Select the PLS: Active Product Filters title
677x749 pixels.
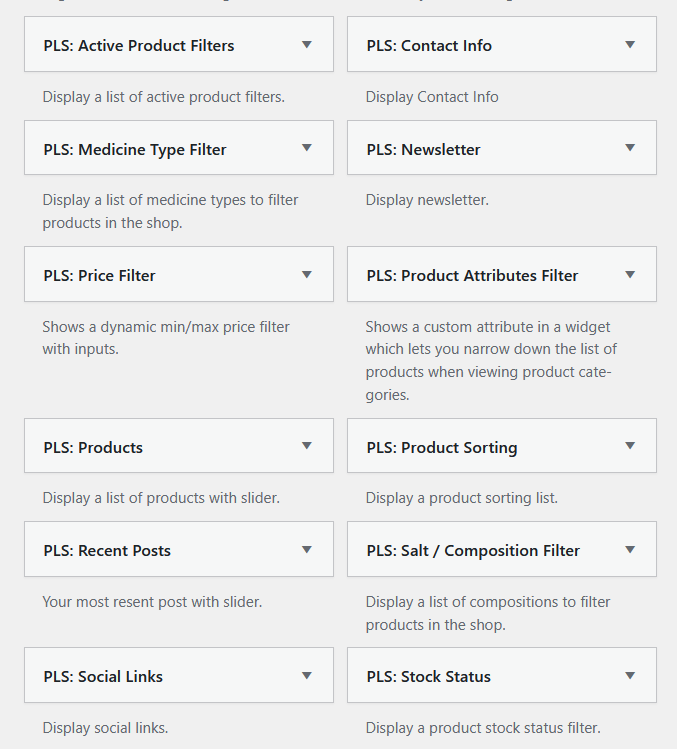click(139, 45)
